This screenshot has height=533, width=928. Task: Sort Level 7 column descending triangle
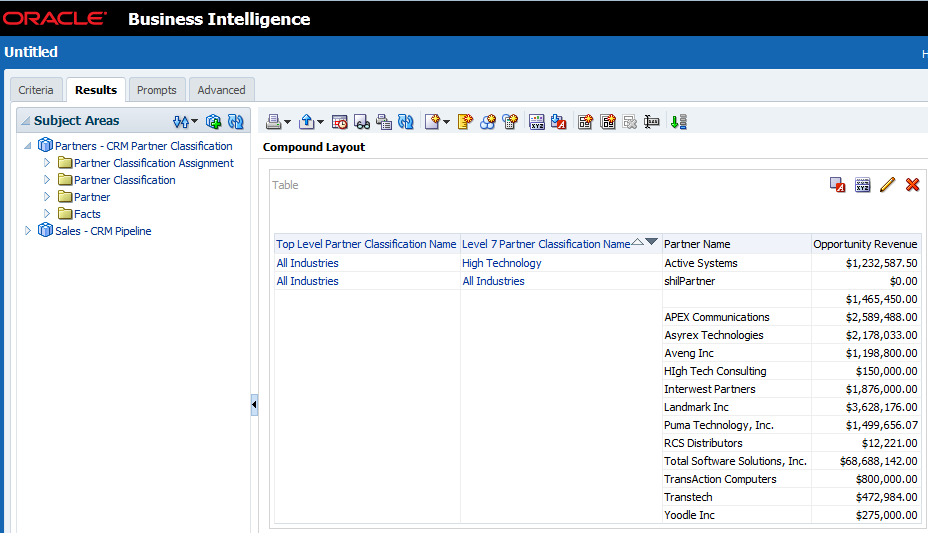pos(652,241)
